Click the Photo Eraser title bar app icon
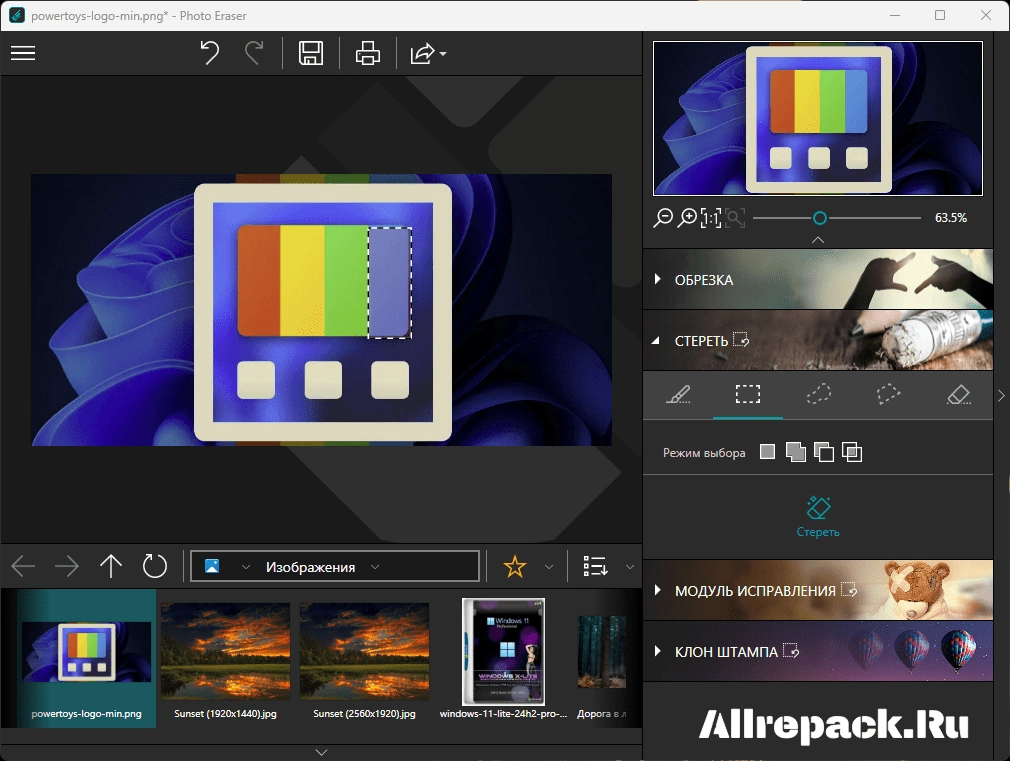1010x761 pixels. (17, 15)
